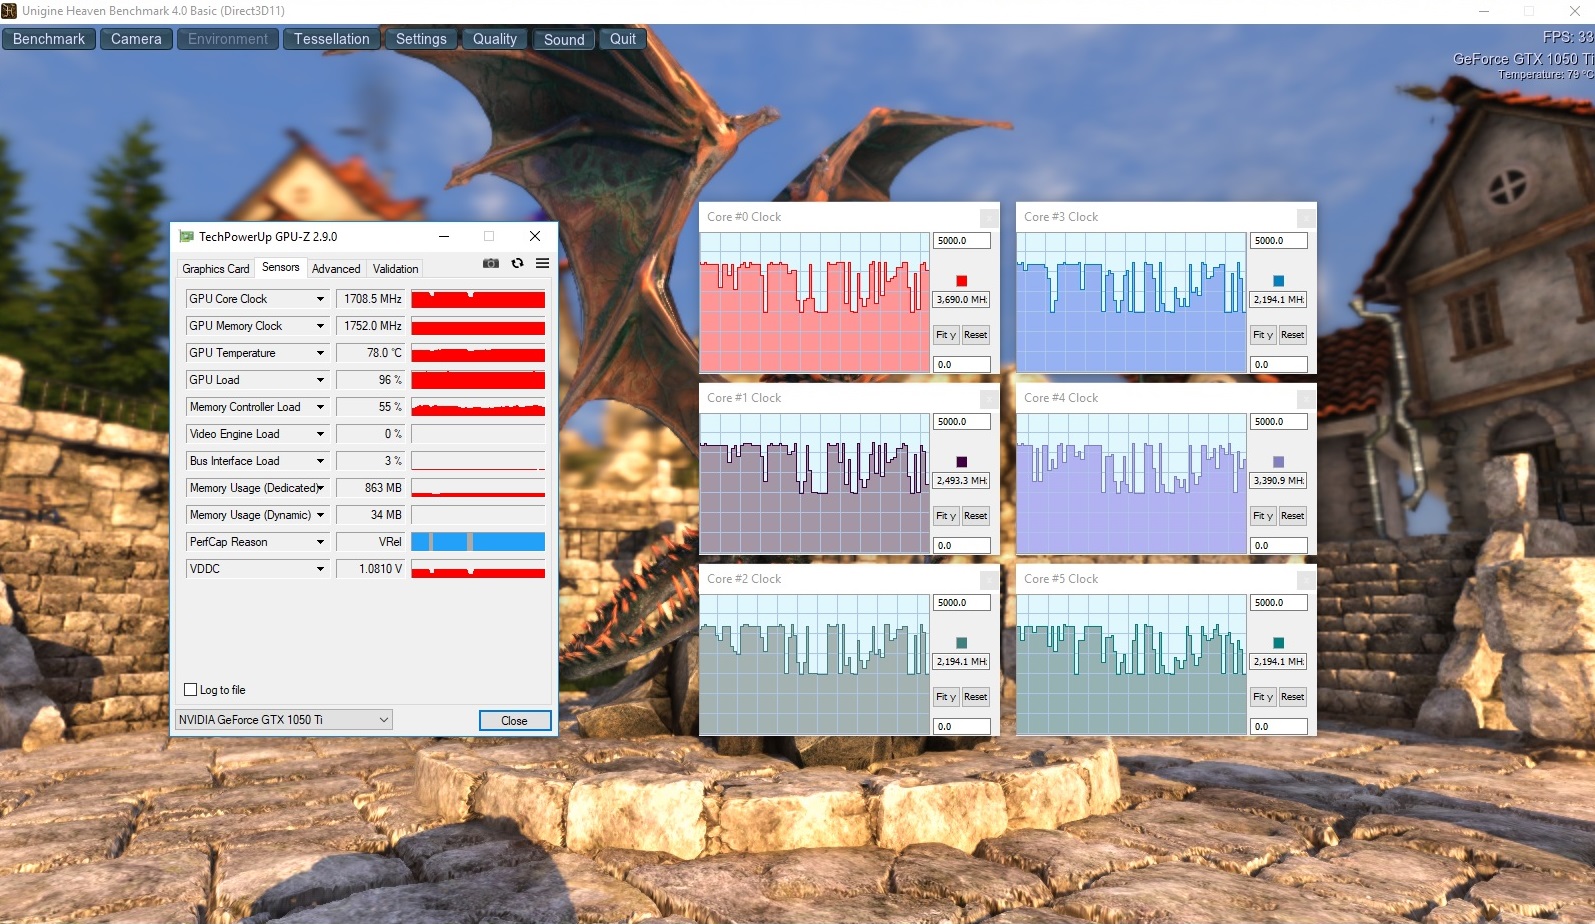Click the Core #0 minimum value field 0.0

tap(962, 365)
